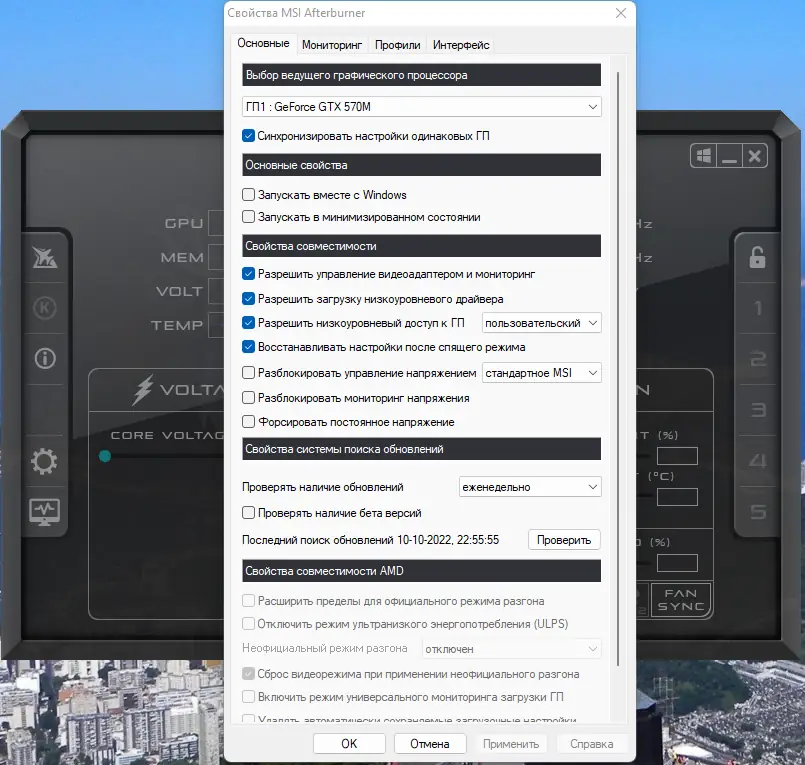
Task: Toggle Расширить пределы для официального режима разгона
Action: click(248, 600)
